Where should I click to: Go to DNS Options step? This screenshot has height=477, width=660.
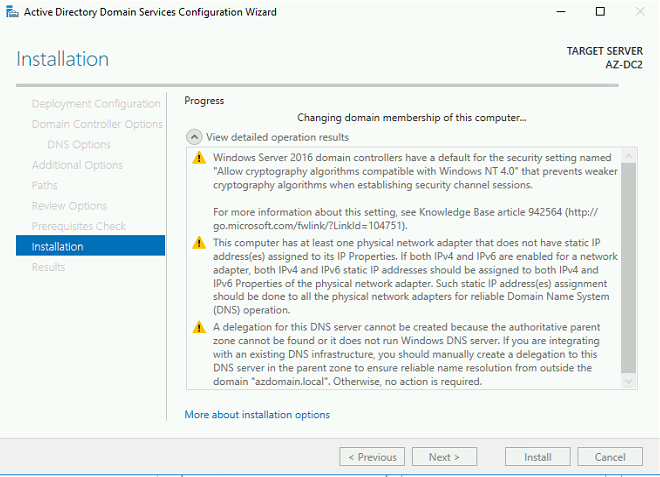point(79,144)
